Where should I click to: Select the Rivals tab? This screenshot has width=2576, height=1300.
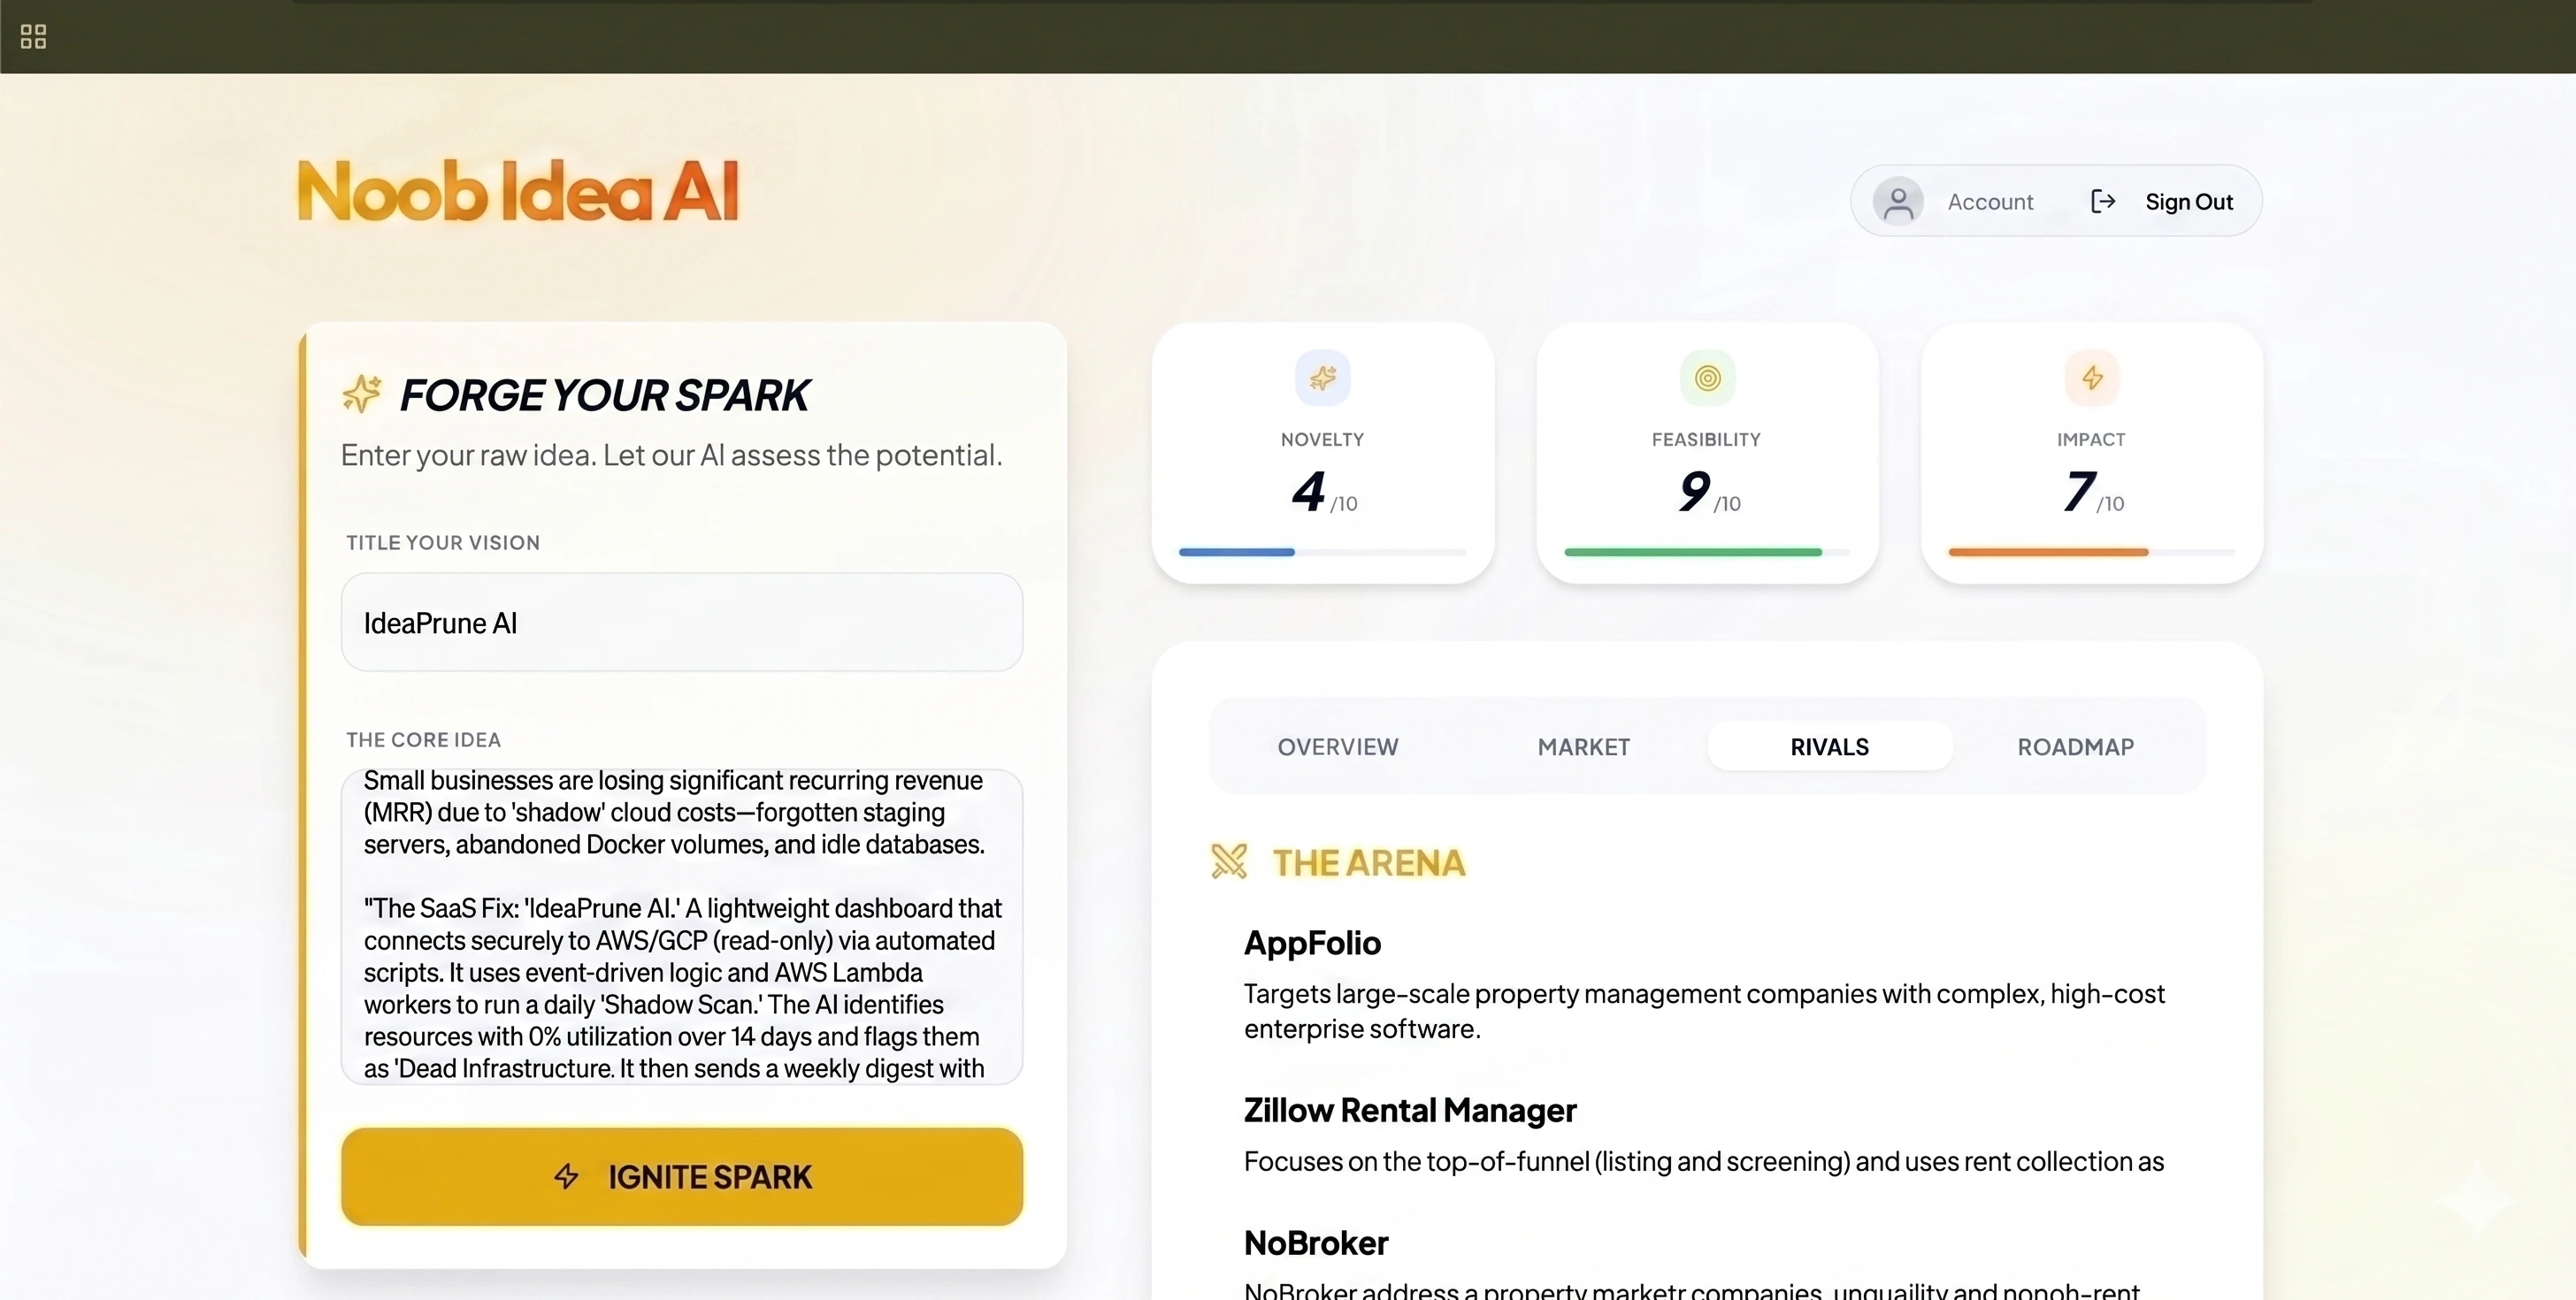coord(1830,747)
